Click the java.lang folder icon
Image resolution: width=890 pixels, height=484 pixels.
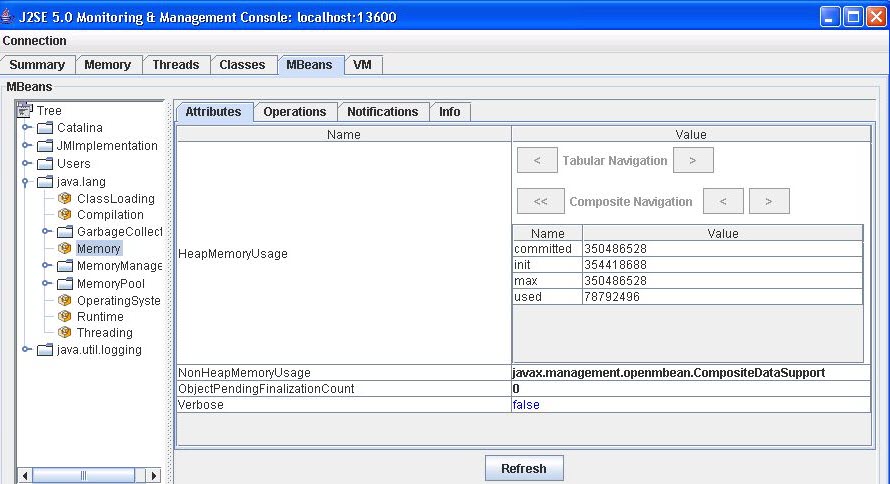[45, 182]
